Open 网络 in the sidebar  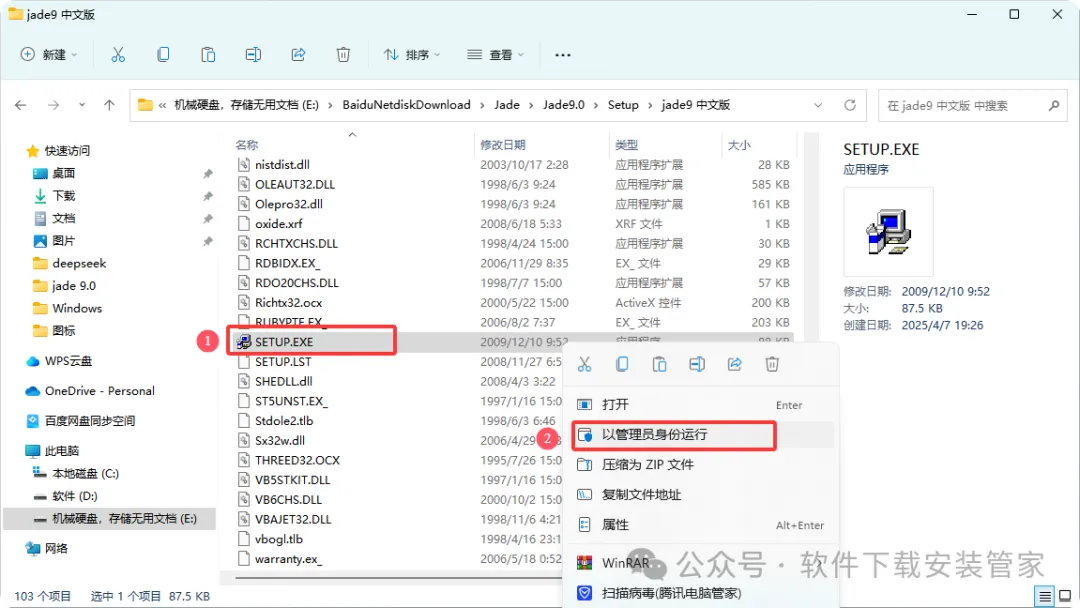[x=56, y=549]
